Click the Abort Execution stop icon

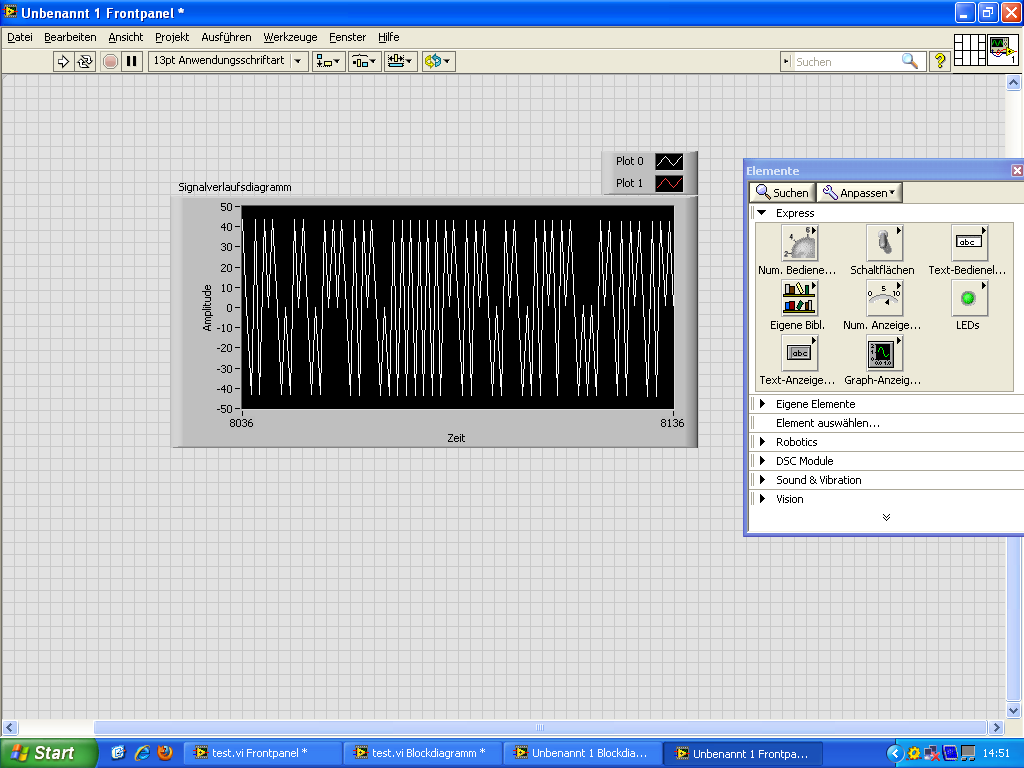click(110, 61)
